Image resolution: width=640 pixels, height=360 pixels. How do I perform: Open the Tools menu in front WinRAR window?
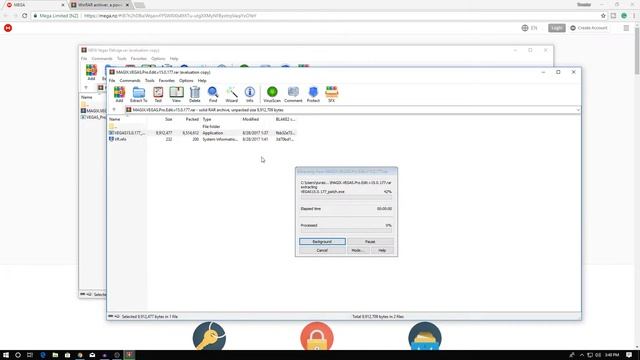point(150,81)
